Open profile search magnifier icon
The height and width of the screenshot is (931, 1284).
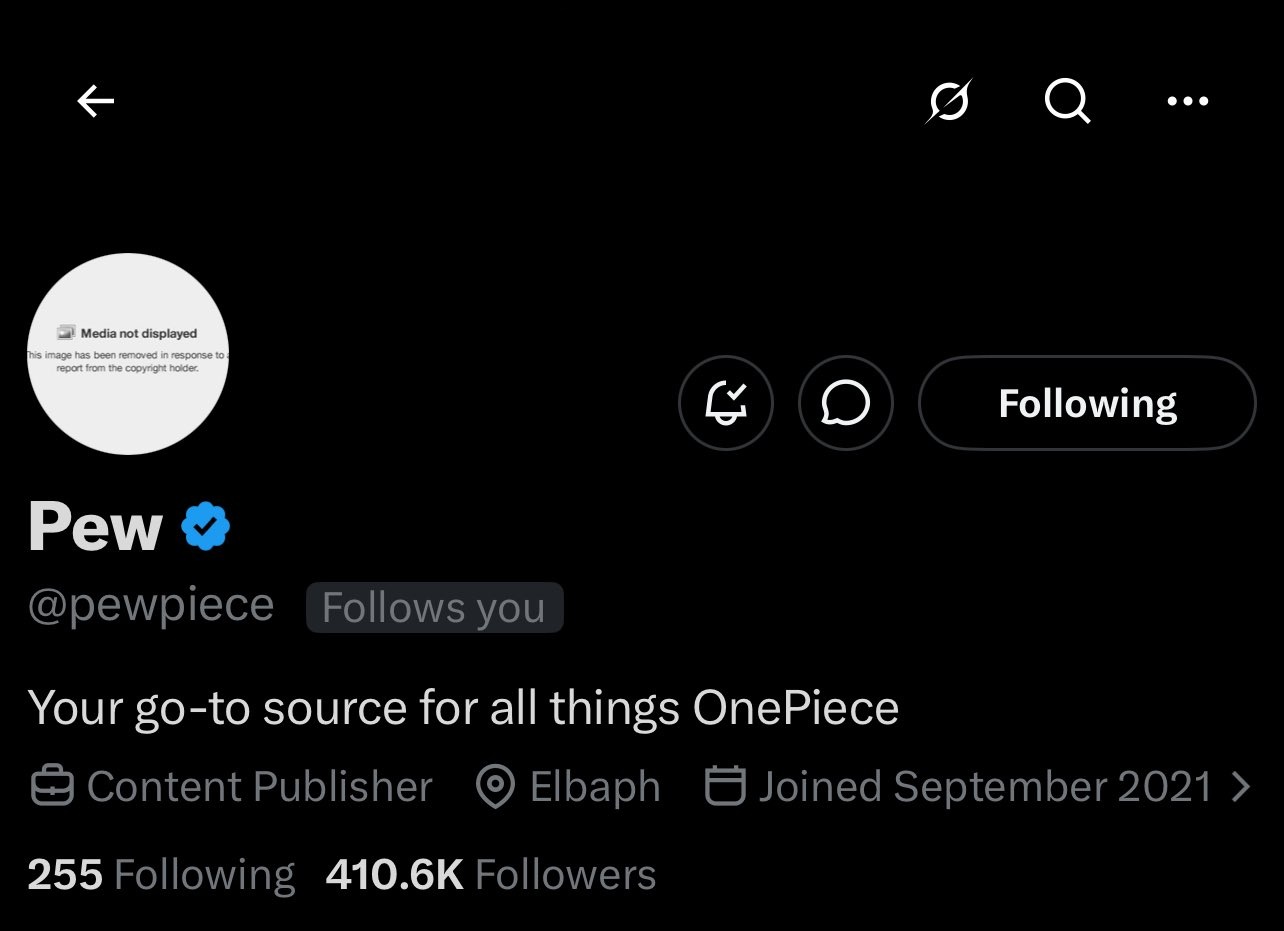point(1067,101)
